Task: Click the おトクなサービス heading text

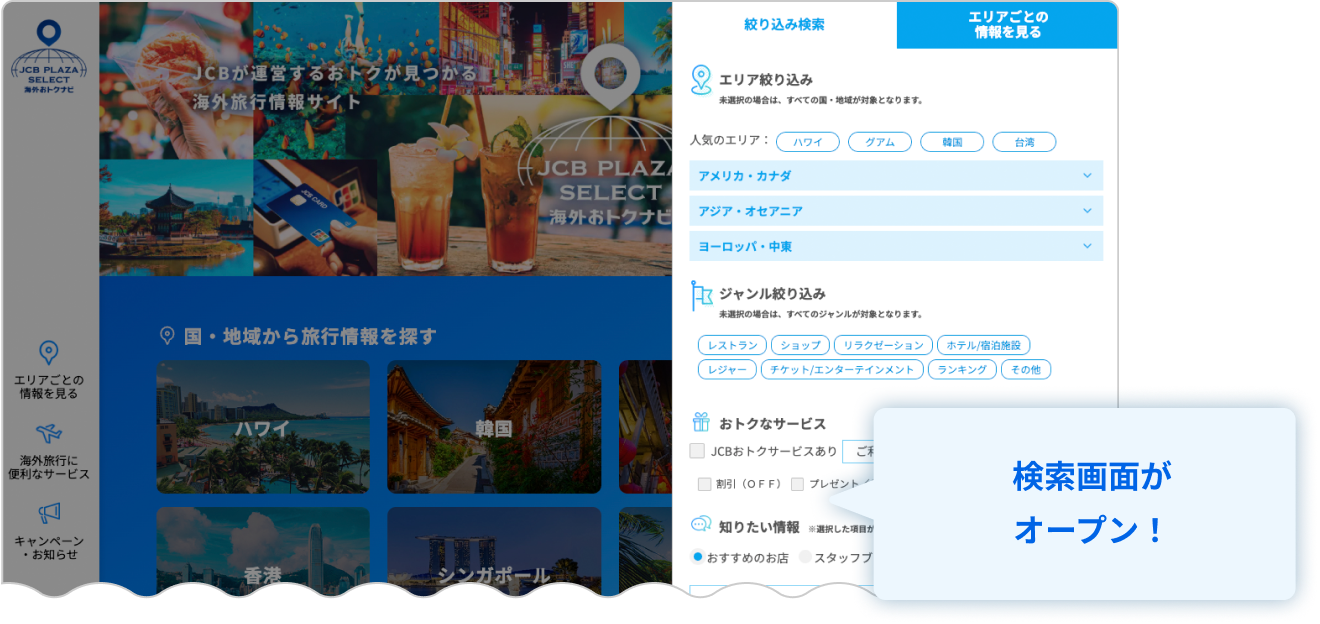Action: 772,423
